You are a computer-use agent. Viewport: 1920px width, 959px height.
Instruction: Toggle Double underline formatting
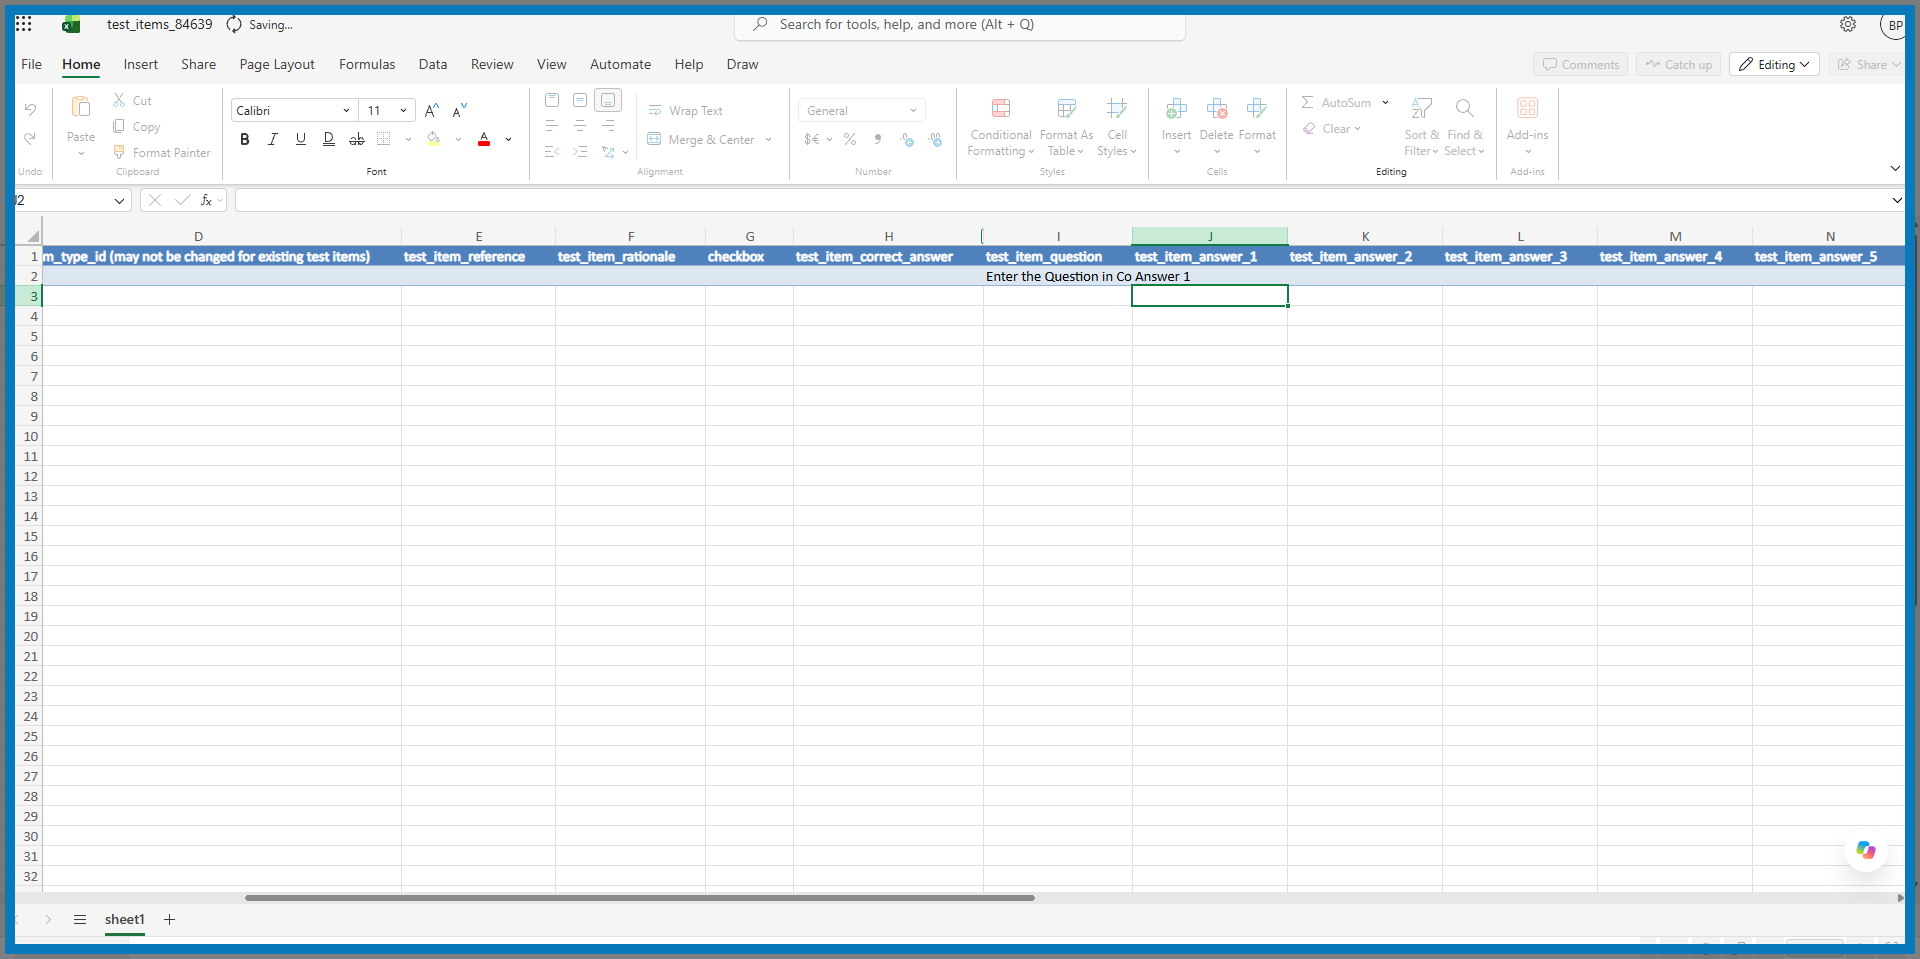pos(329,140)
